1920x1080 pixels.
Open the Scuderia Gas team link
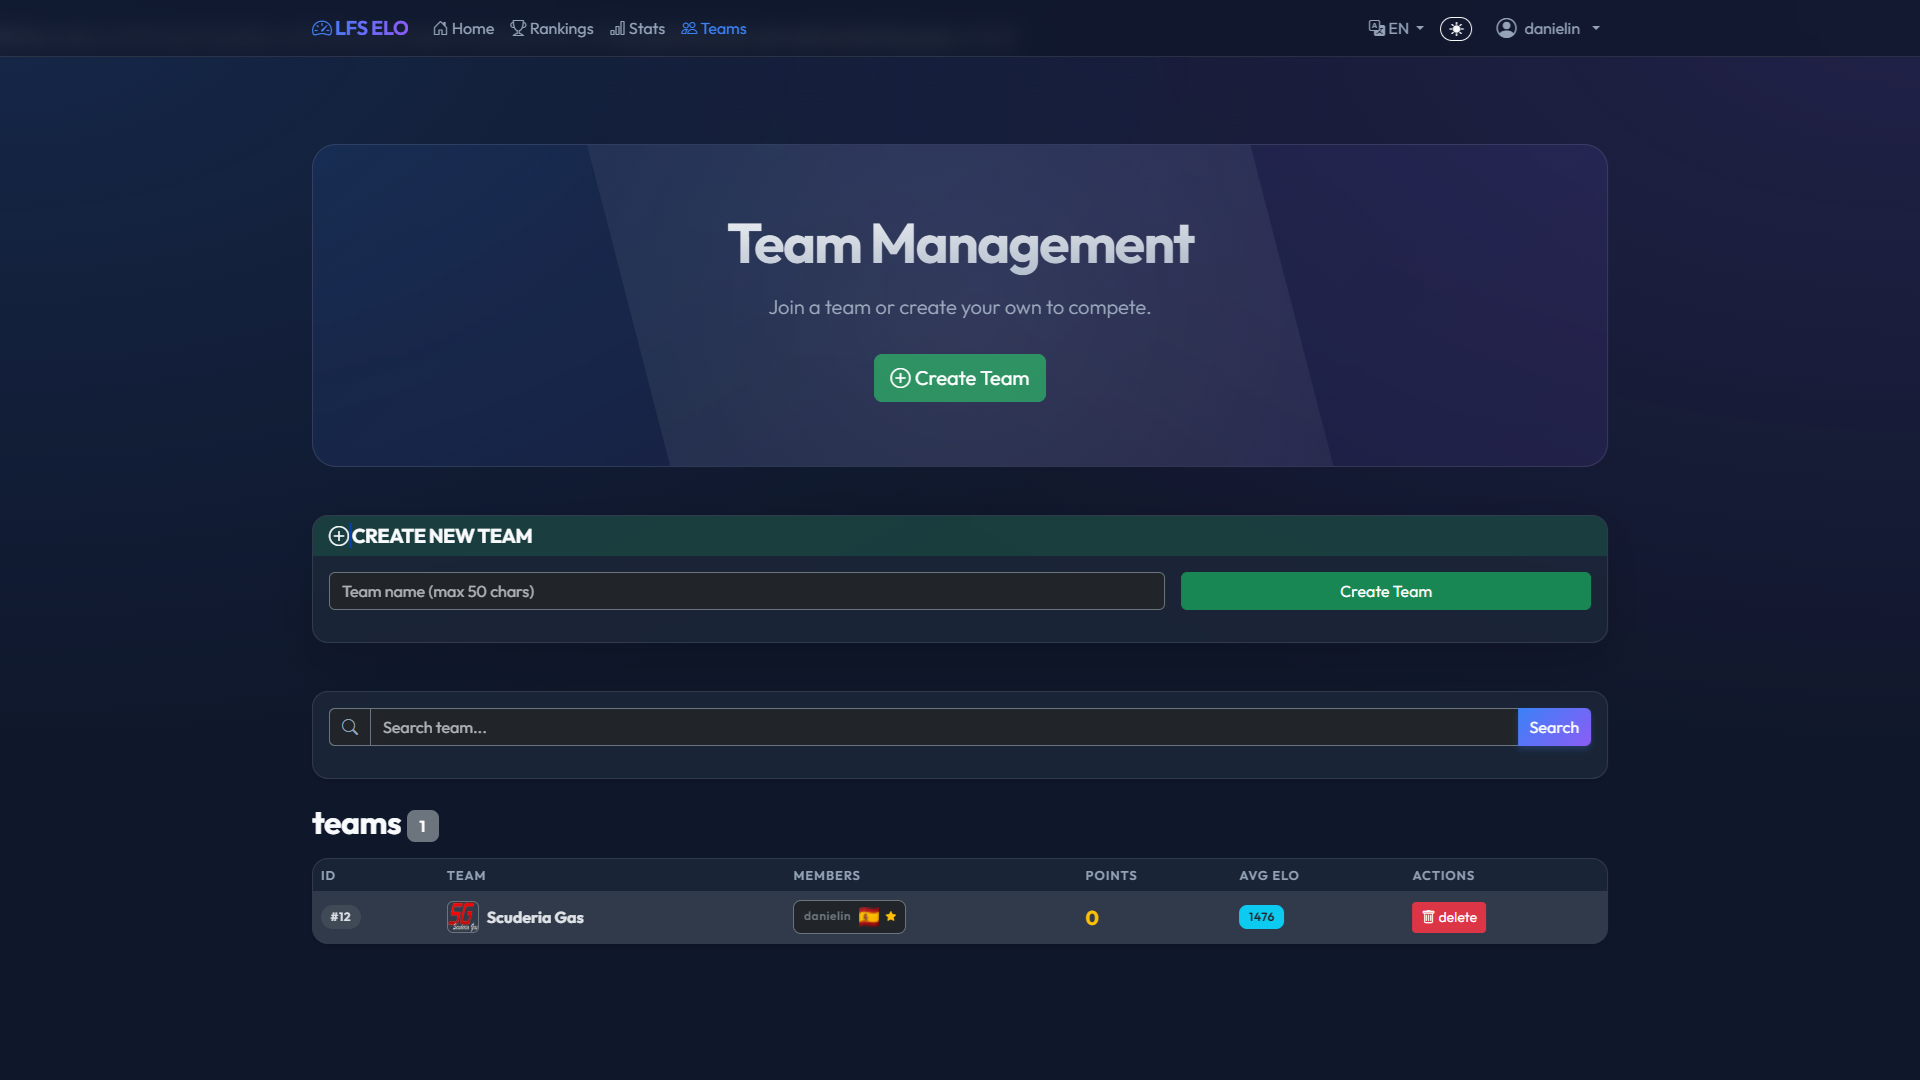pyautogui.click(x=535, y=917)
